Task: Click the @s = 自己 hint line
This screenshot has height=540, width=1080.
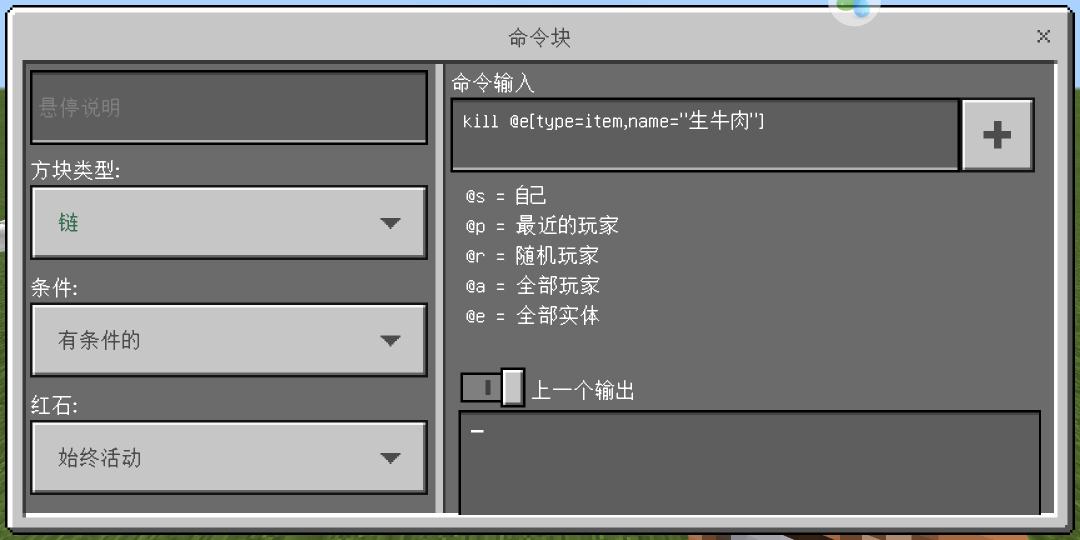Action: point(506,196)
